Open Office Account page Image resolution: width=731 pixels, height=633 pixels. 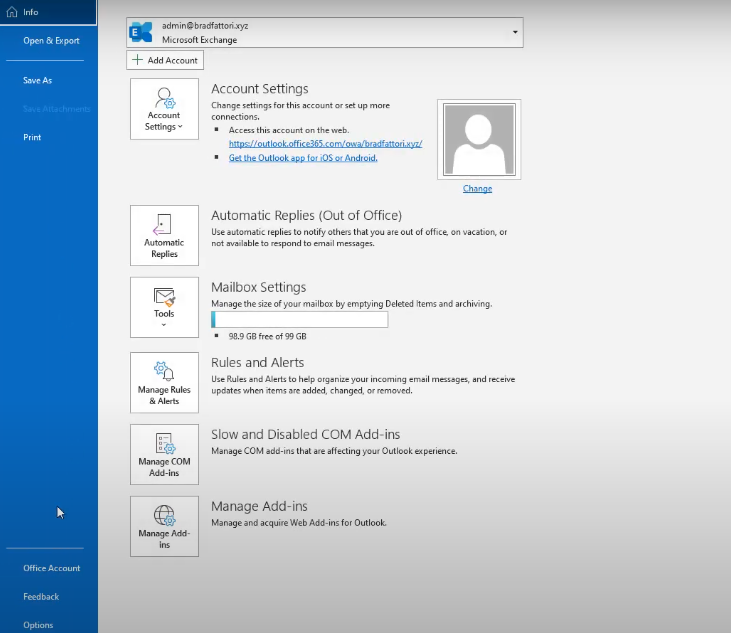(51, 568)
